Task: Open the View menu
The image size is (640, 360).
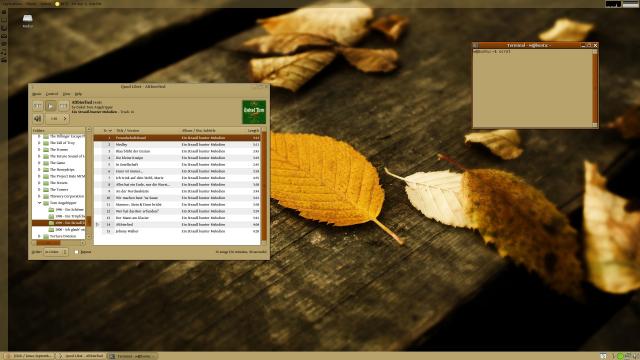Action: (66, 94)
